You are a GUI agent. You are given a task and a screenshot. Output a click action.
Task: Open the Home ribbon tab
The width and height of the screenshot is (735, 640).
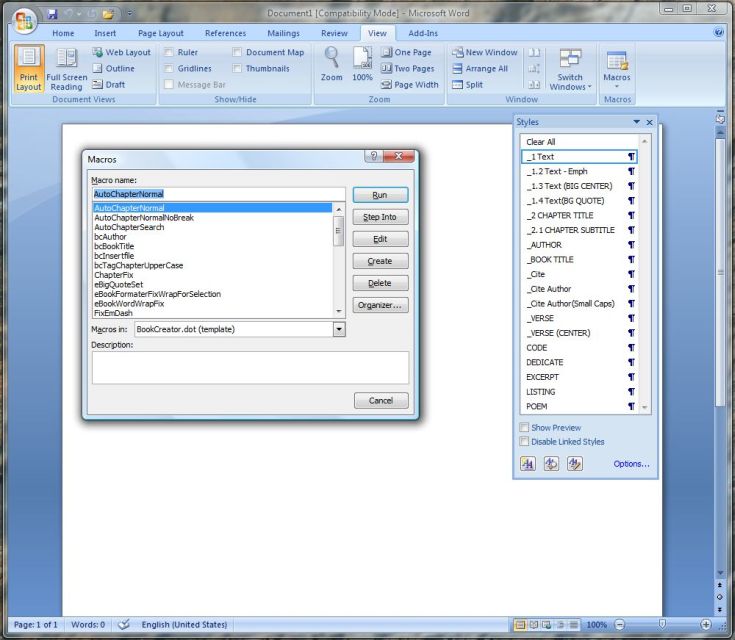[x=63, y=33]
